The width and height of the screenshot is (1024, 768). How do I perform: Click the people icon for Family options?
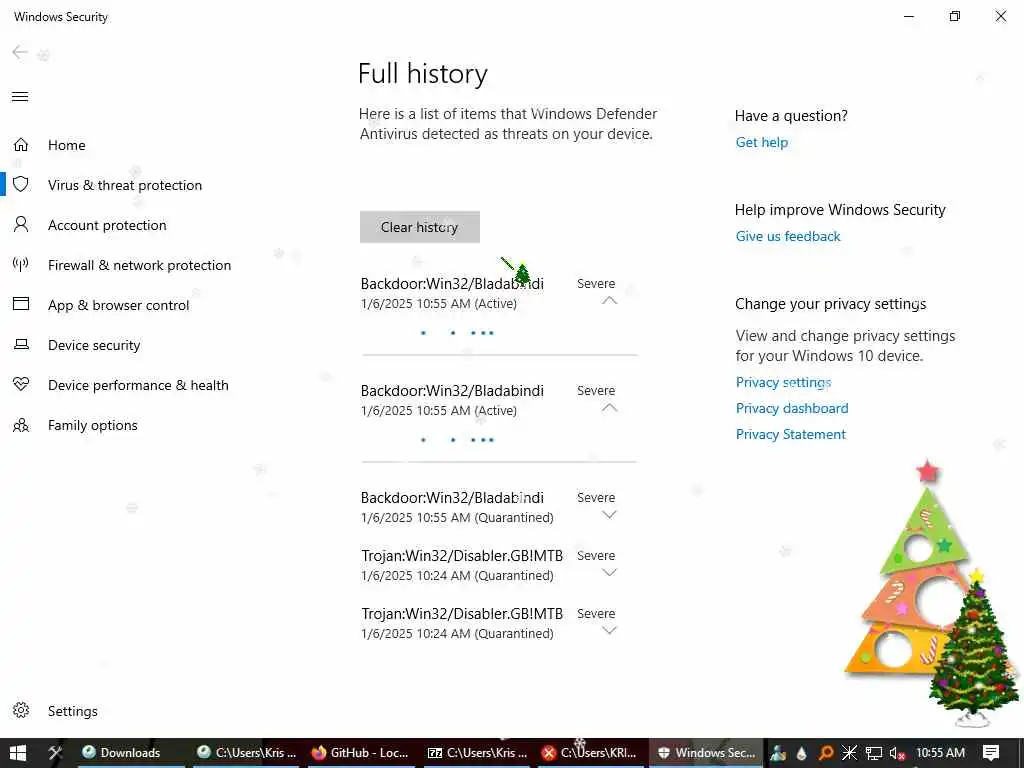pyautogui.click(x=21, y=425)
